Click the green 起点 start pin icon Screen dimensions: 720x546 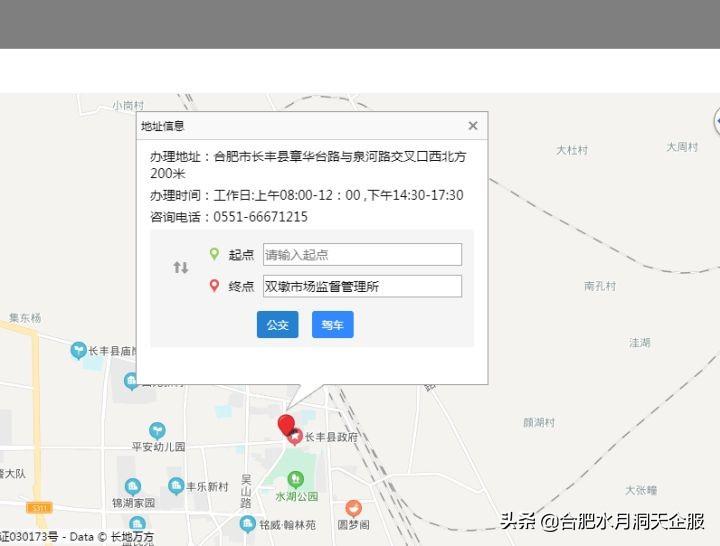click(214, 255)
